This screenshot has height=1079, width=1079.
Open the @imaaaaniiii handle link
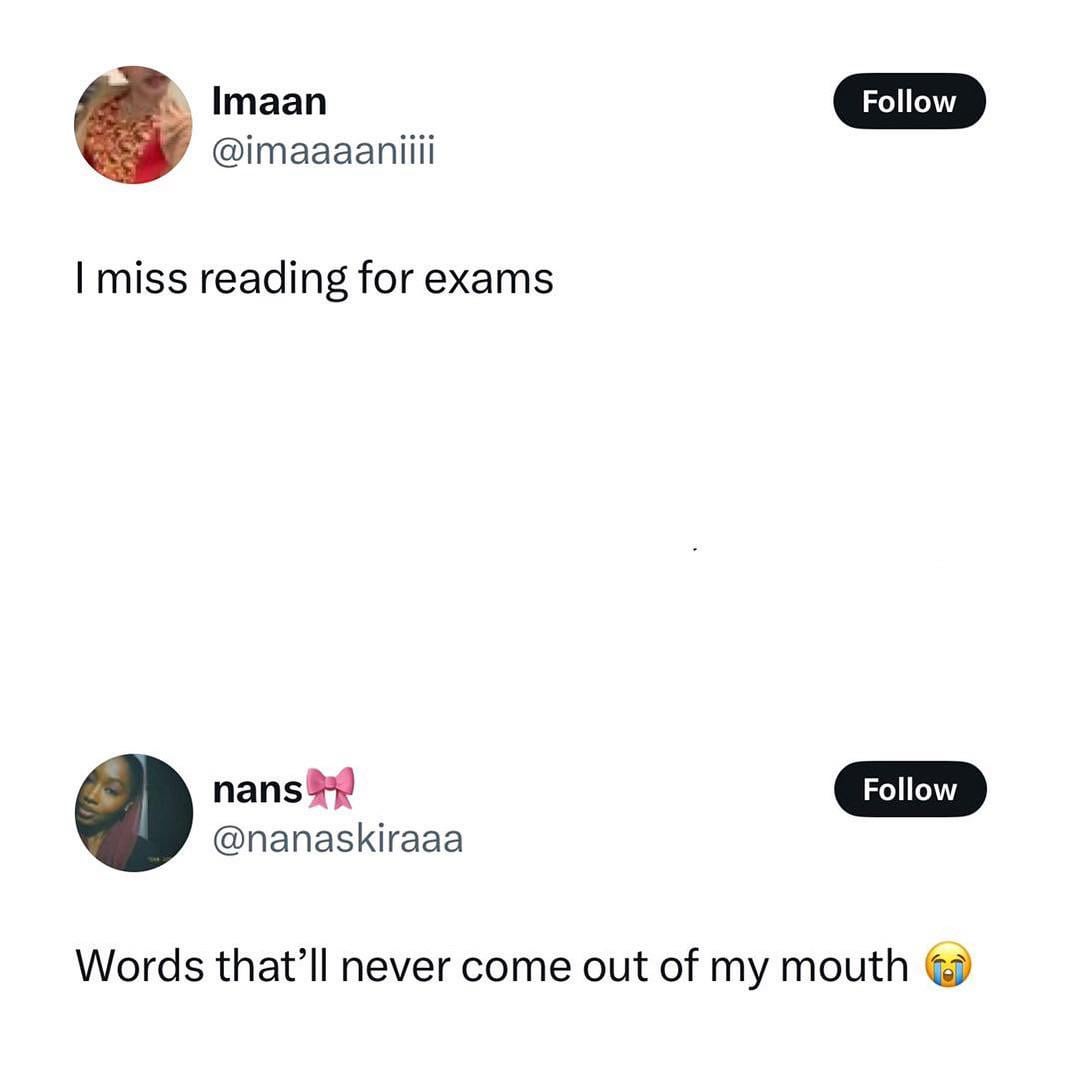pyautogui.click(x=323, y=151)
